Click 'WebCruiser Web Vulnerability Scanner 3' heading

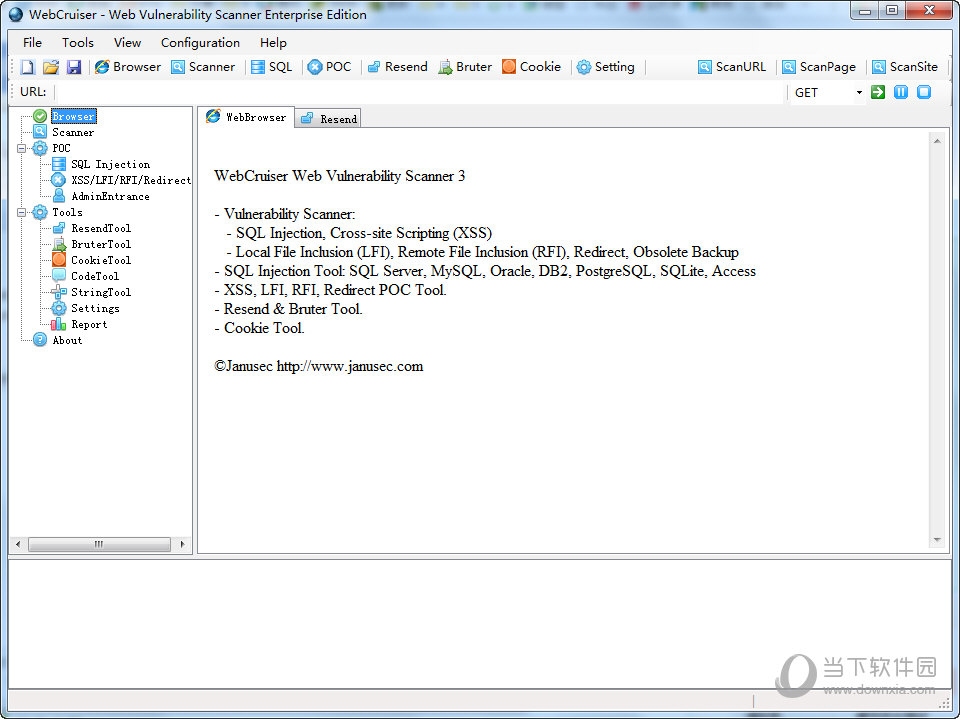tap(339, 176)
